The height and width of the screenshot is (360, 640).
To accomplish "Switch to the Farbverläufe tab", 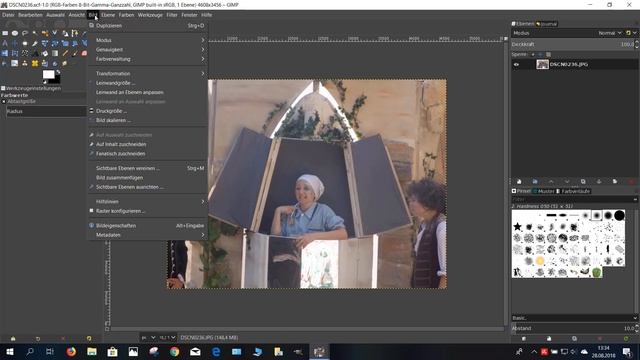I will click(x=573, y=191).
